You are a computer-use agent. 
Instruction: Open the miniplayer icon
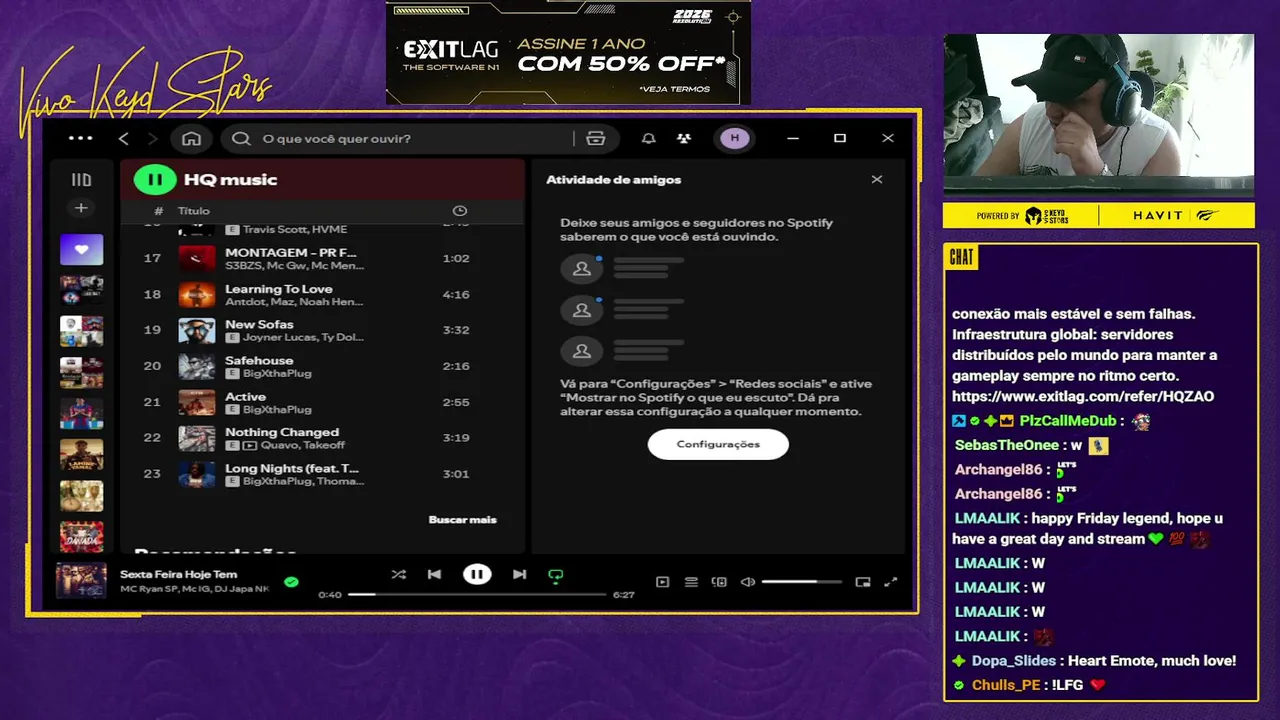pyautogui.click(x=863, y=582)
